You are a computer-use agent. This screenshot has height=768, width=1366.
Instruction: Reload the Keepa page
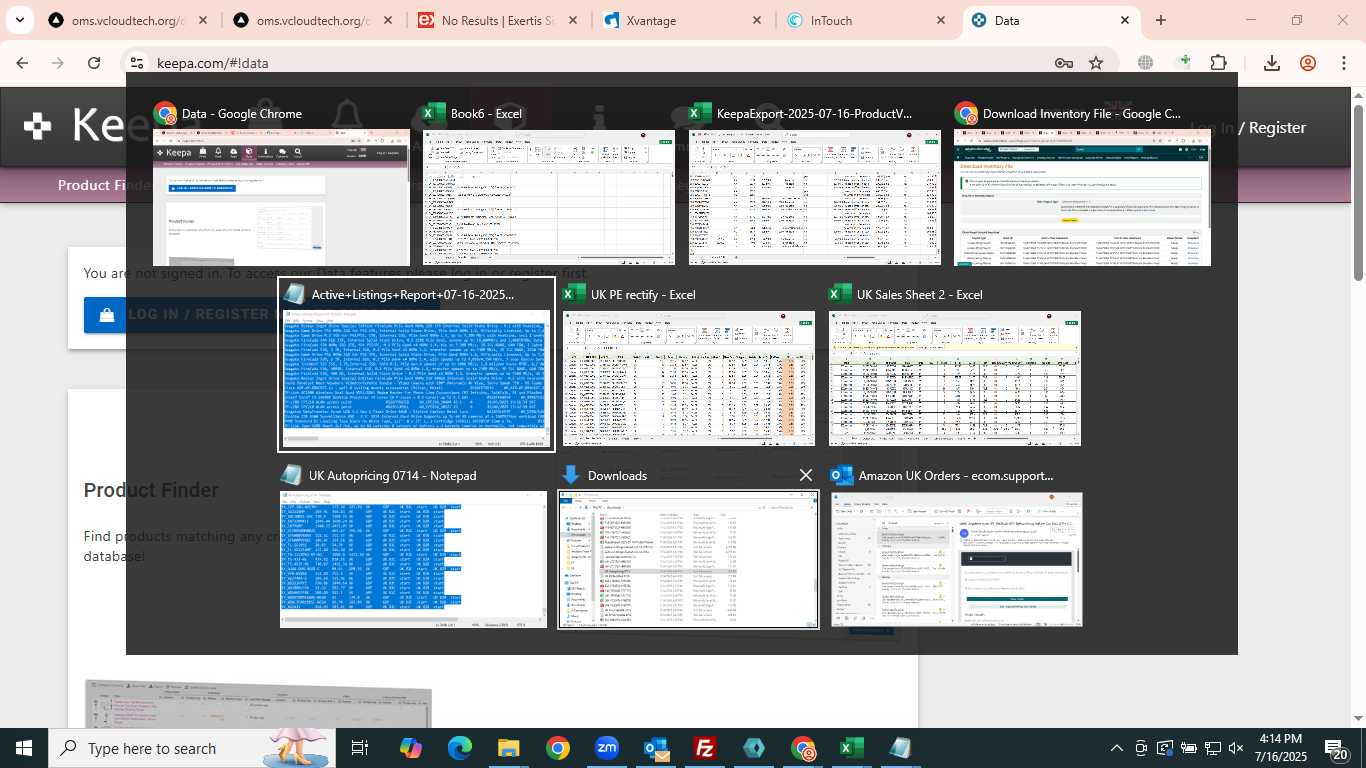(94, 63)
